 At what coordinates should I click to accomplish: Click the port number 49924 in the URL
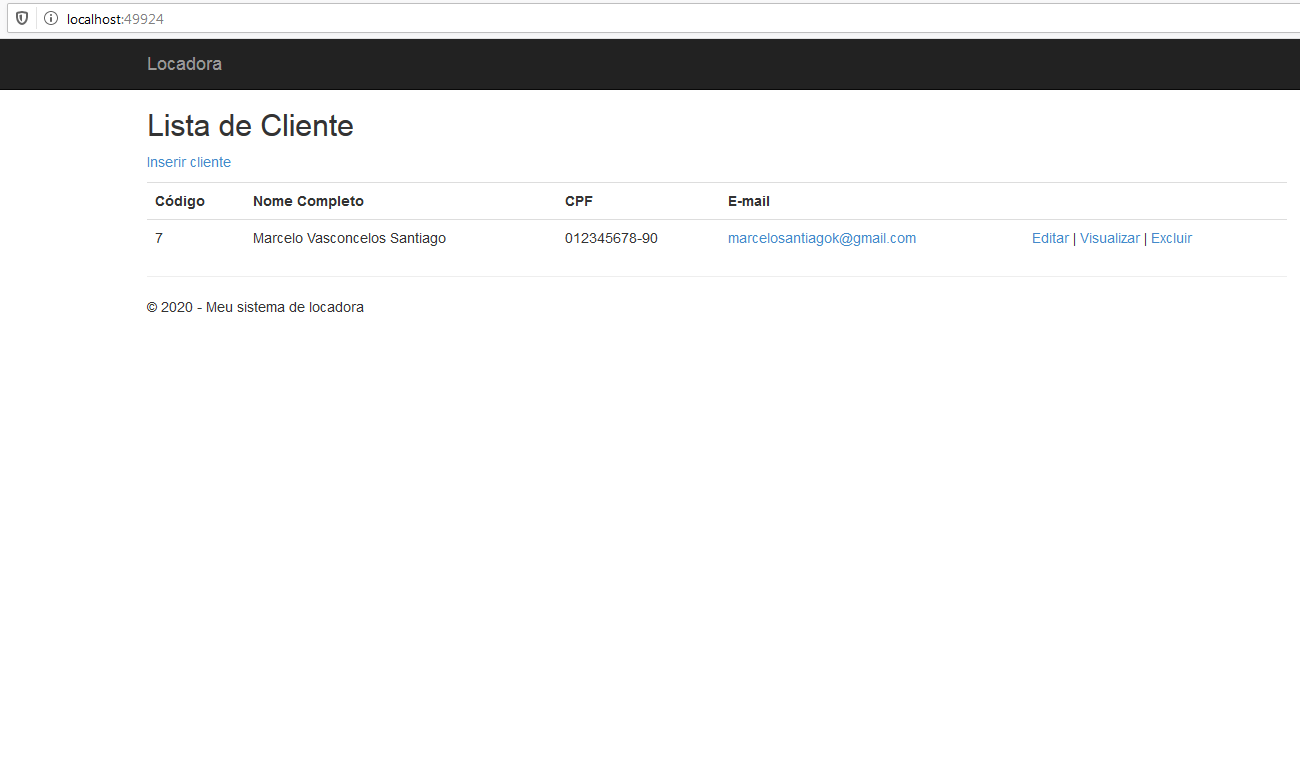click(x=144, y=18)
